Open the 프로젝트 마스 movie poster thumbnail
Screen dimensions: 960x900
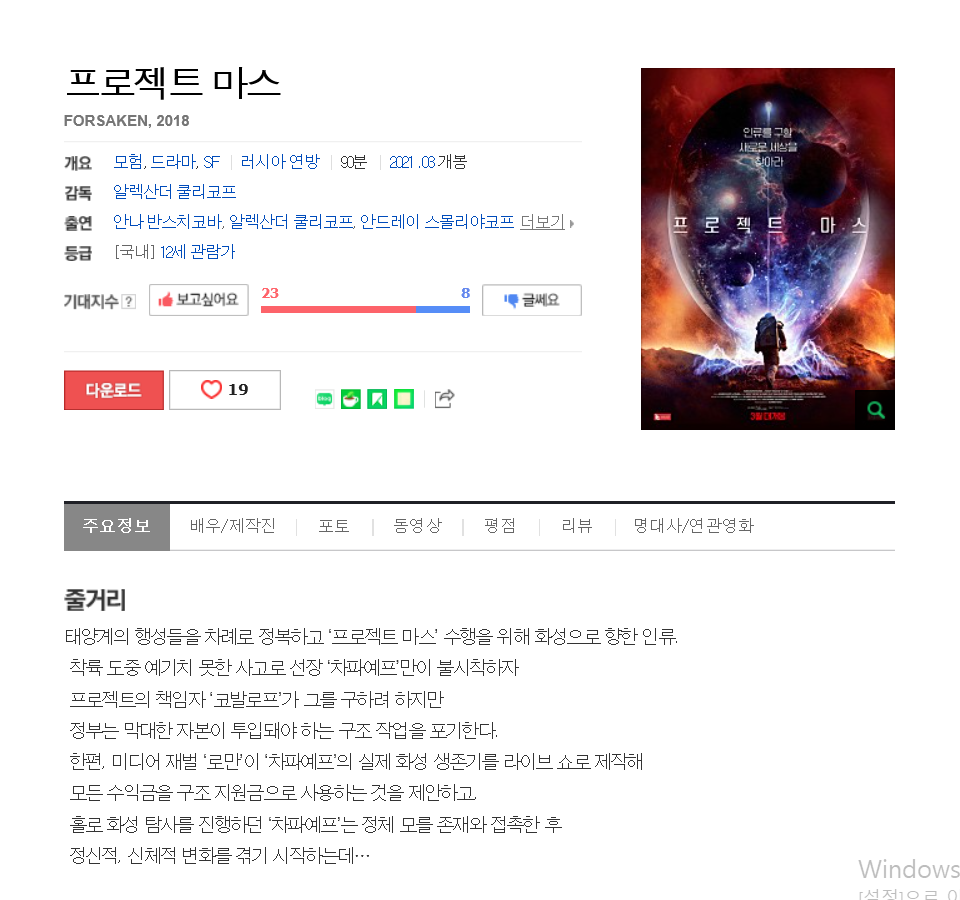[x=768, y=249]
